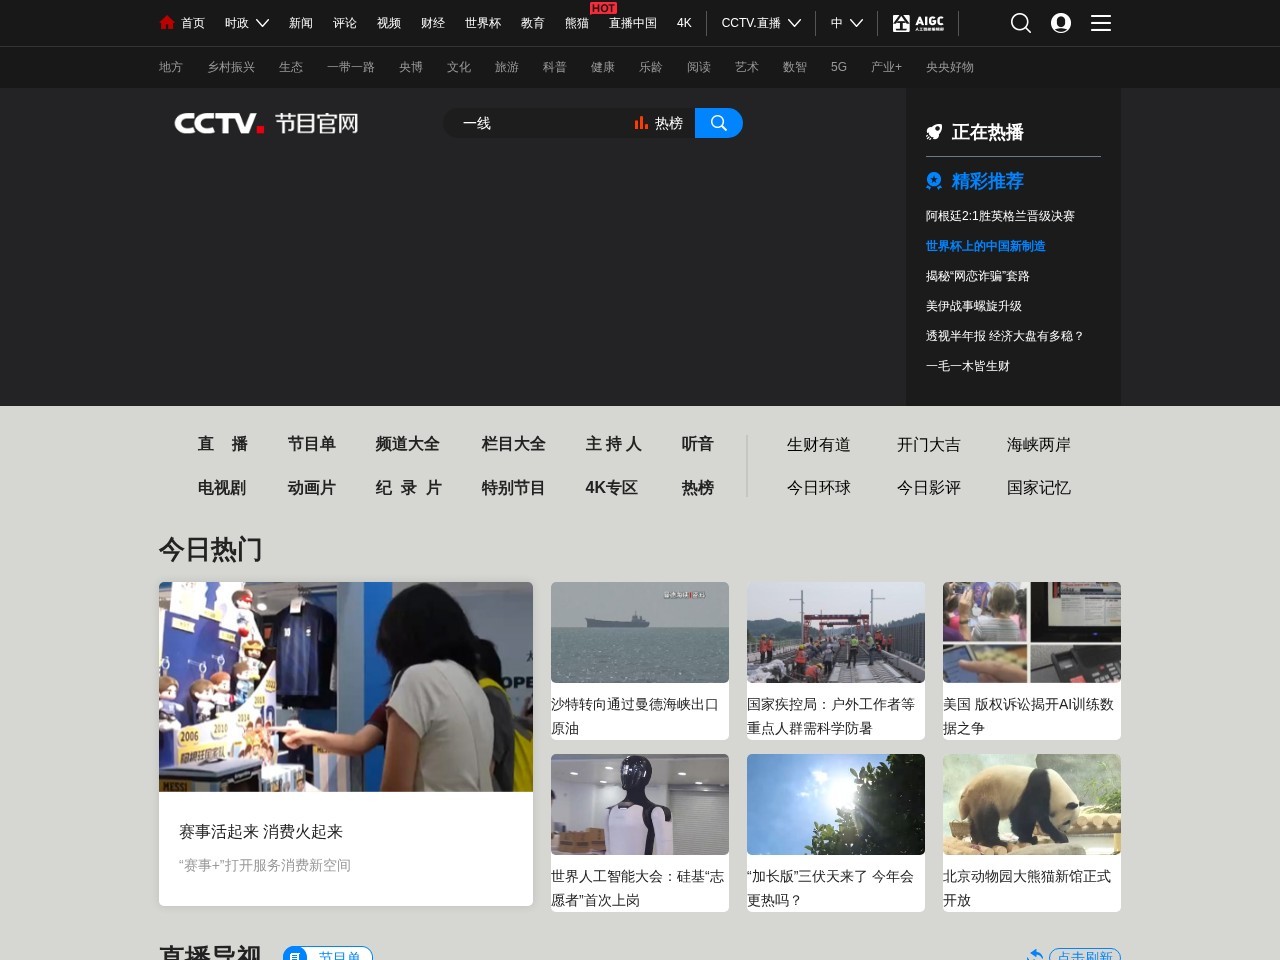Open 央央好物 in secondary navigation
This screenshot has width=1280, height=960.
point(950,67)
